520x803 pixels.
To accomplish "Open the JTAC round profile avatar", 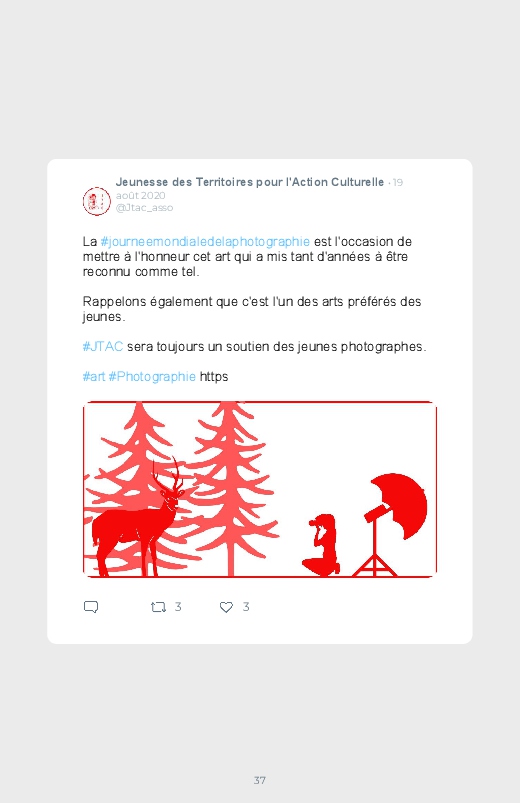I will (96, 201).
